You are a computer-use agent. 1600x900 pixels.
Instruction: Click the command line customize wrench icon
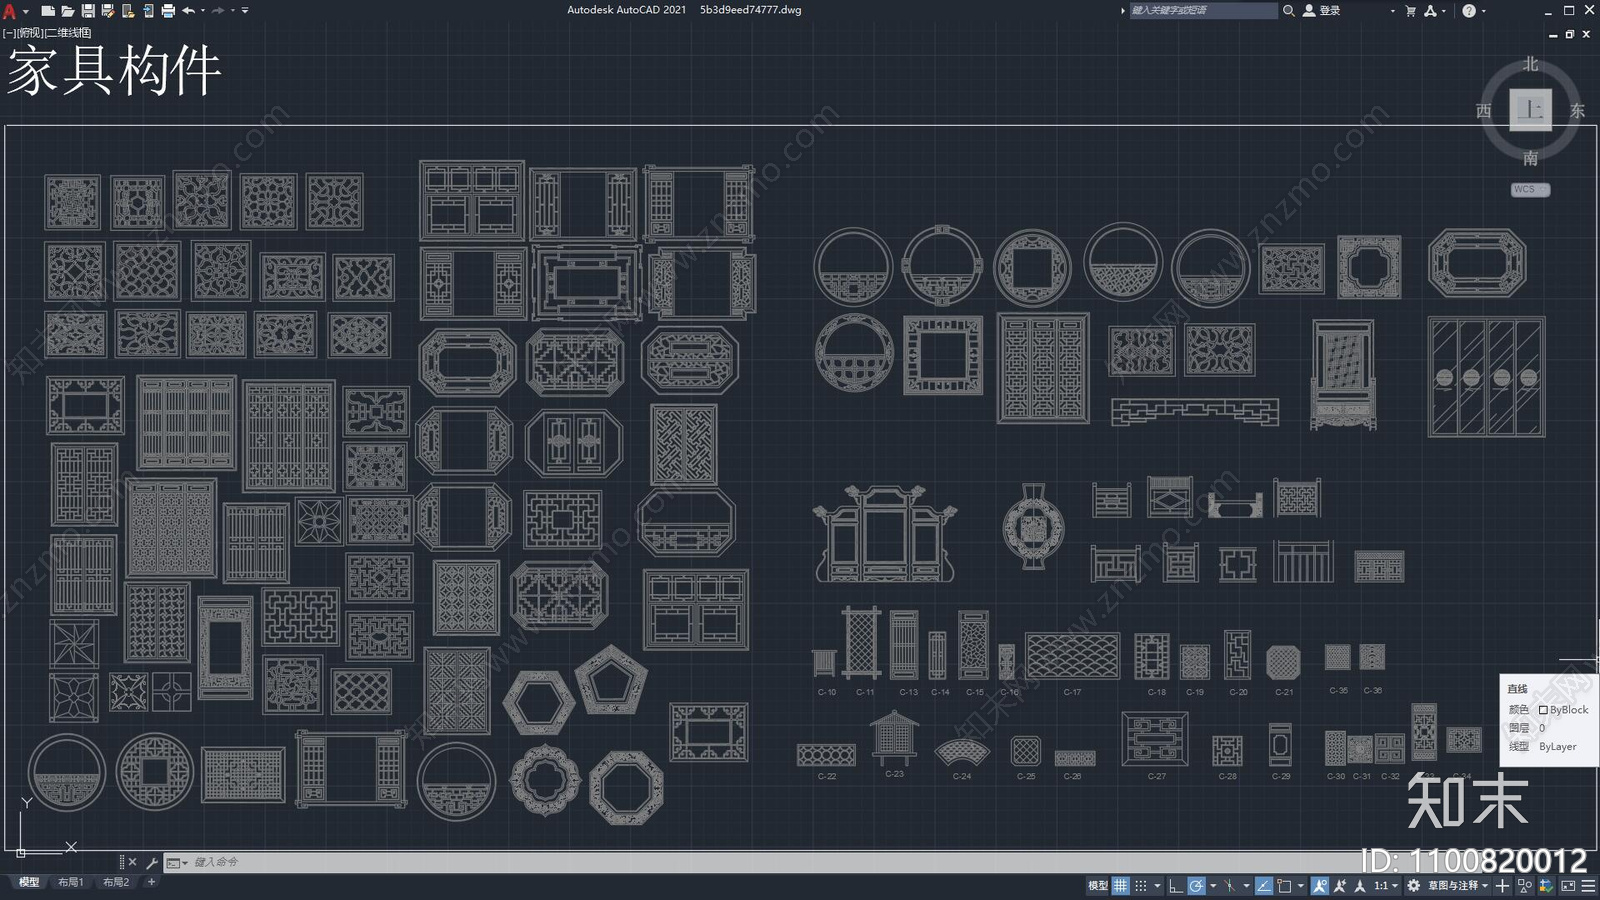152,862
